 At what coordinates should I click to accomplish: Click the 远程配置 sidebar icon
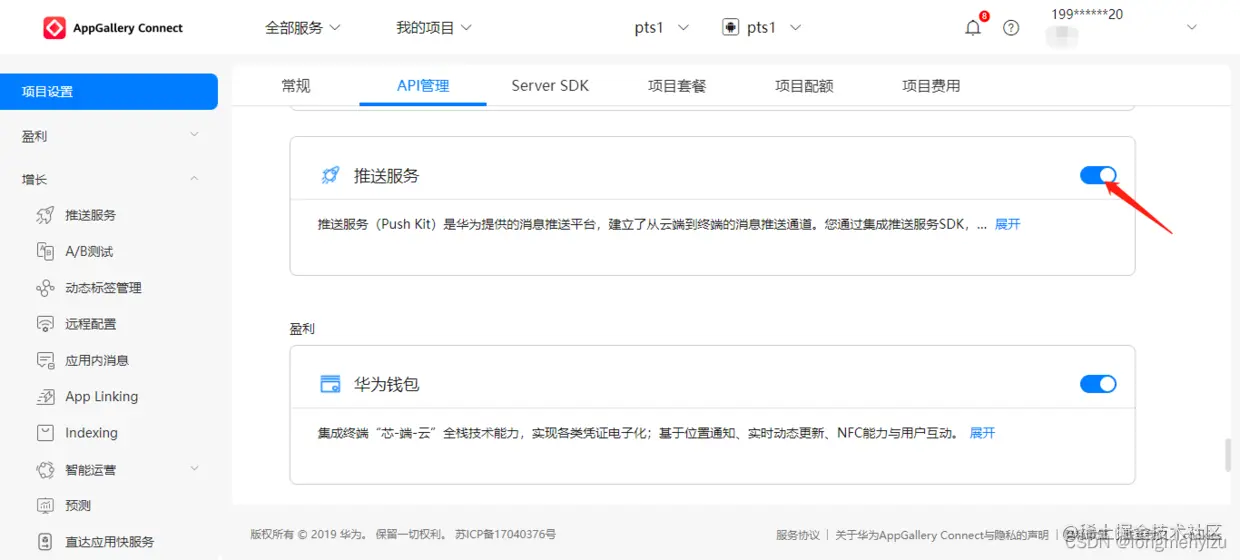click(x=45, y=324)
